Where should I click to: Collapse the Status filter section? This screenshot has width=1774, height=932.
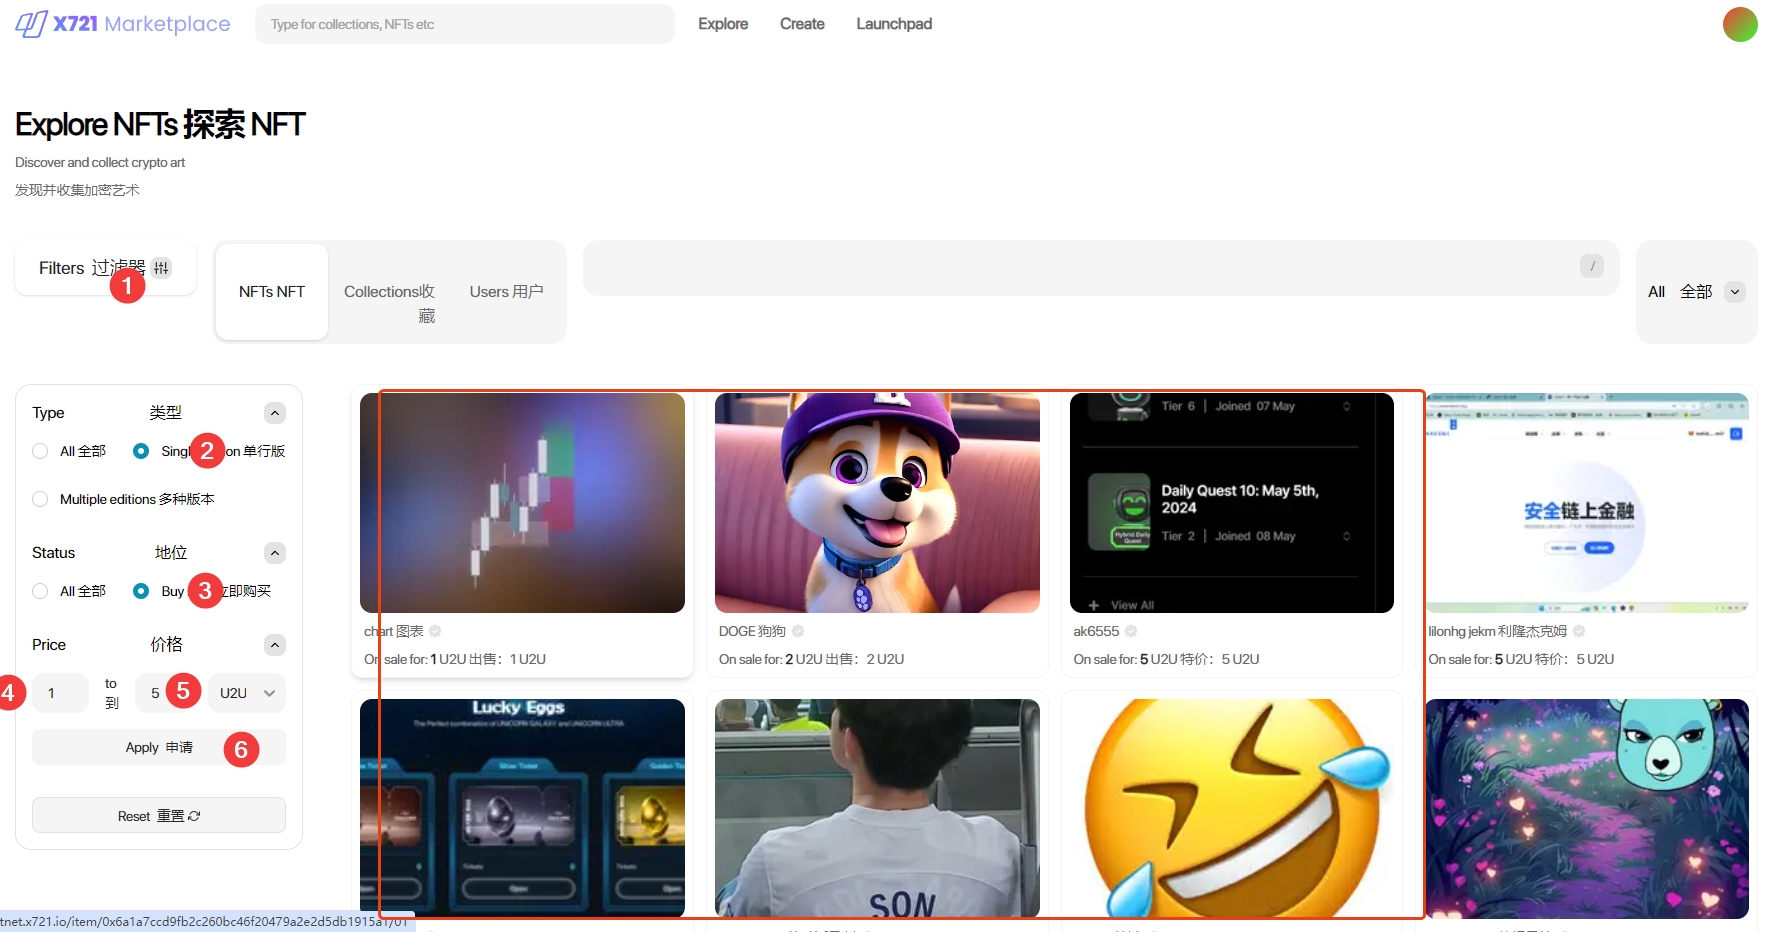pyautogui.click(x=275, y=553)
